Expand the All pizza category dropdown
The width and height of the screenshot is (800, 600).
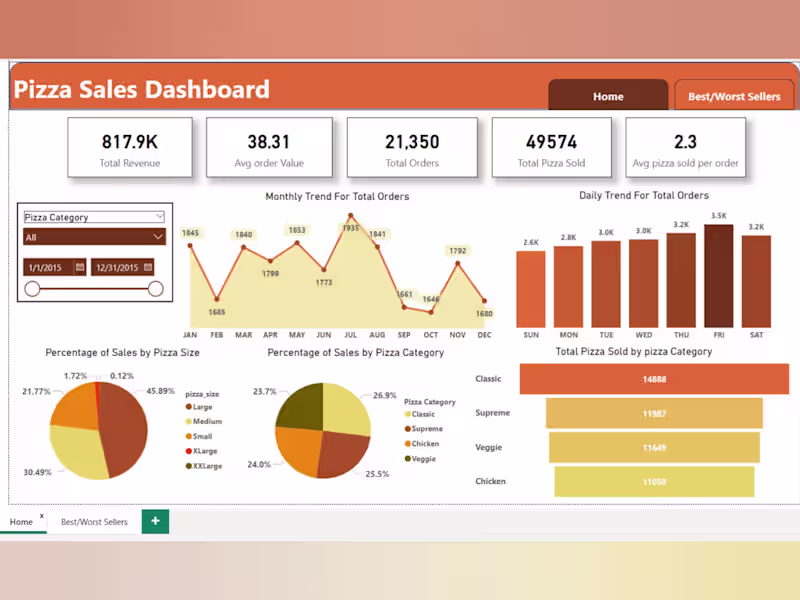[x=94, y=238]
